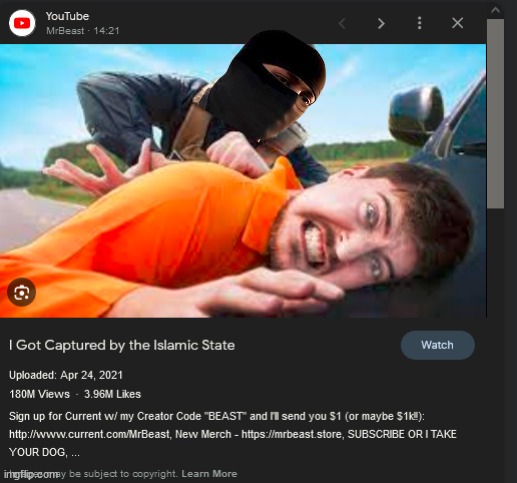Click the Watch button
517x483 pixels.
point(437,345)
